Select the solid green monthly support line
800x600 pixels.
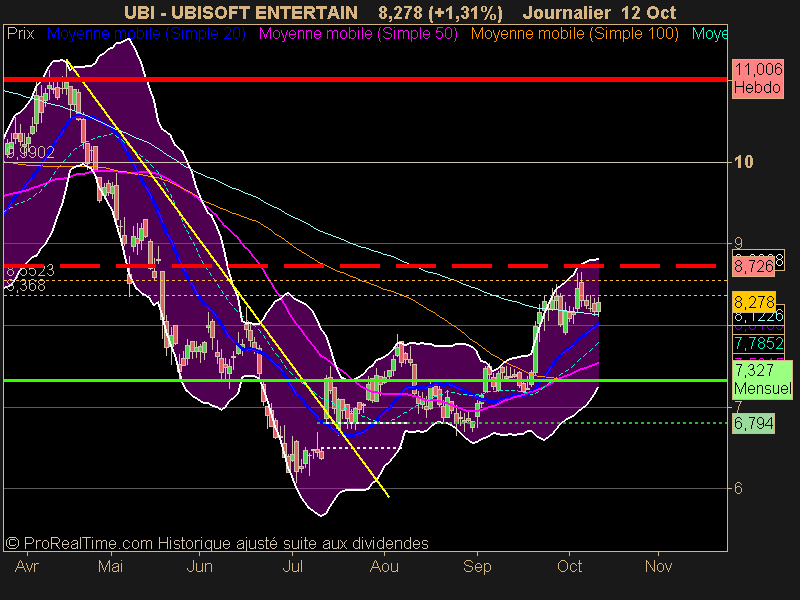(365, 381)
